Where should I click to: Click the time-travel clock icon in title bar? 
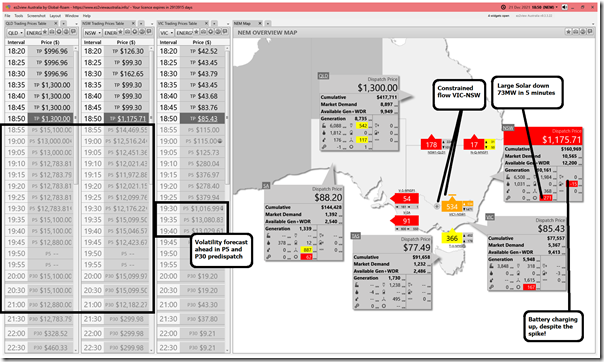pyautogui.click(x=503, y=7)
